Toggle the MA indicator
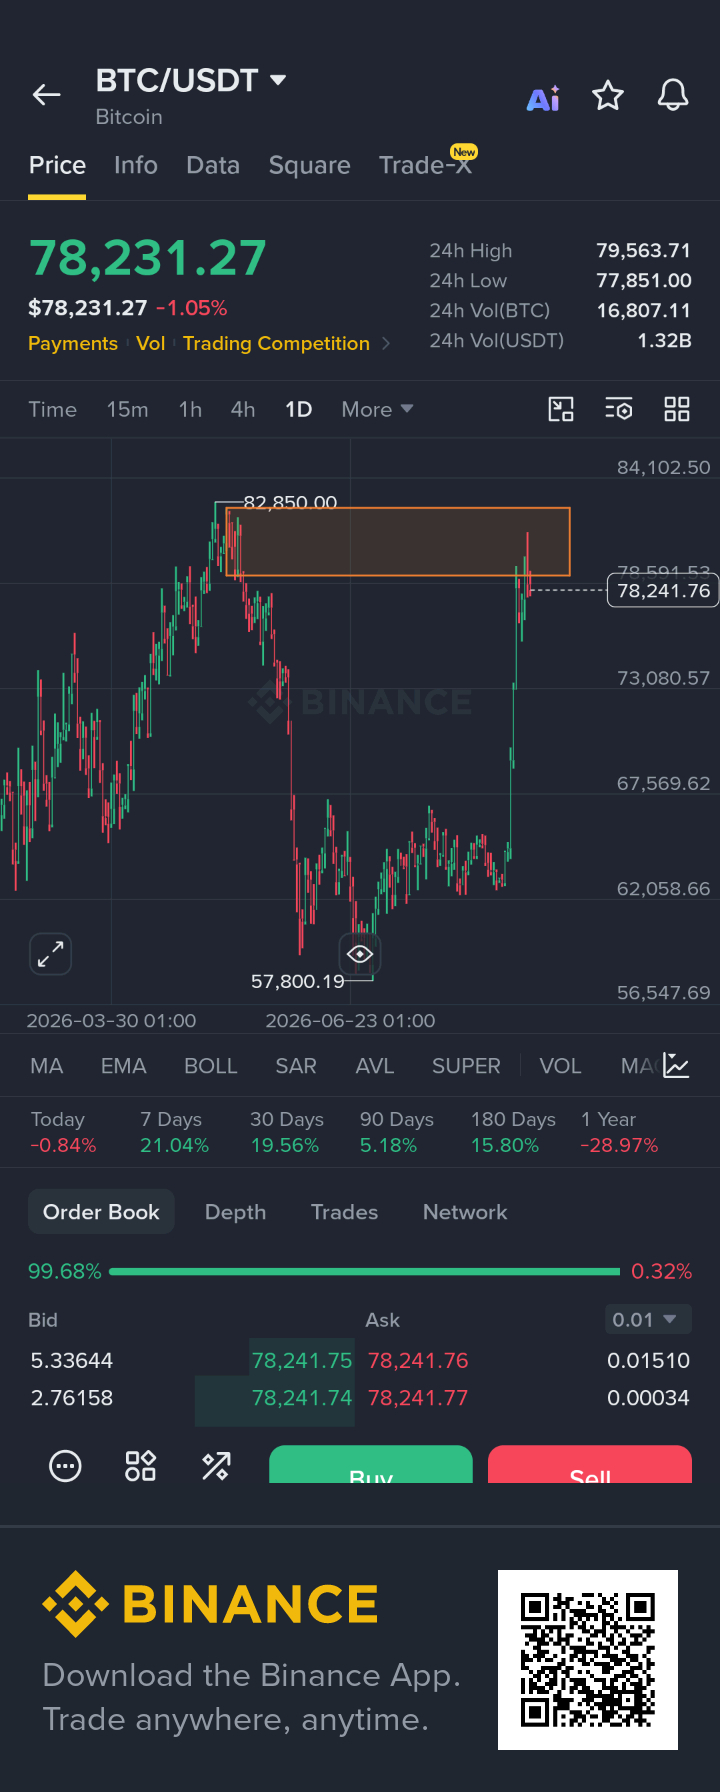This screenshot has height=1792, width=720. (x=47, y=1066)
